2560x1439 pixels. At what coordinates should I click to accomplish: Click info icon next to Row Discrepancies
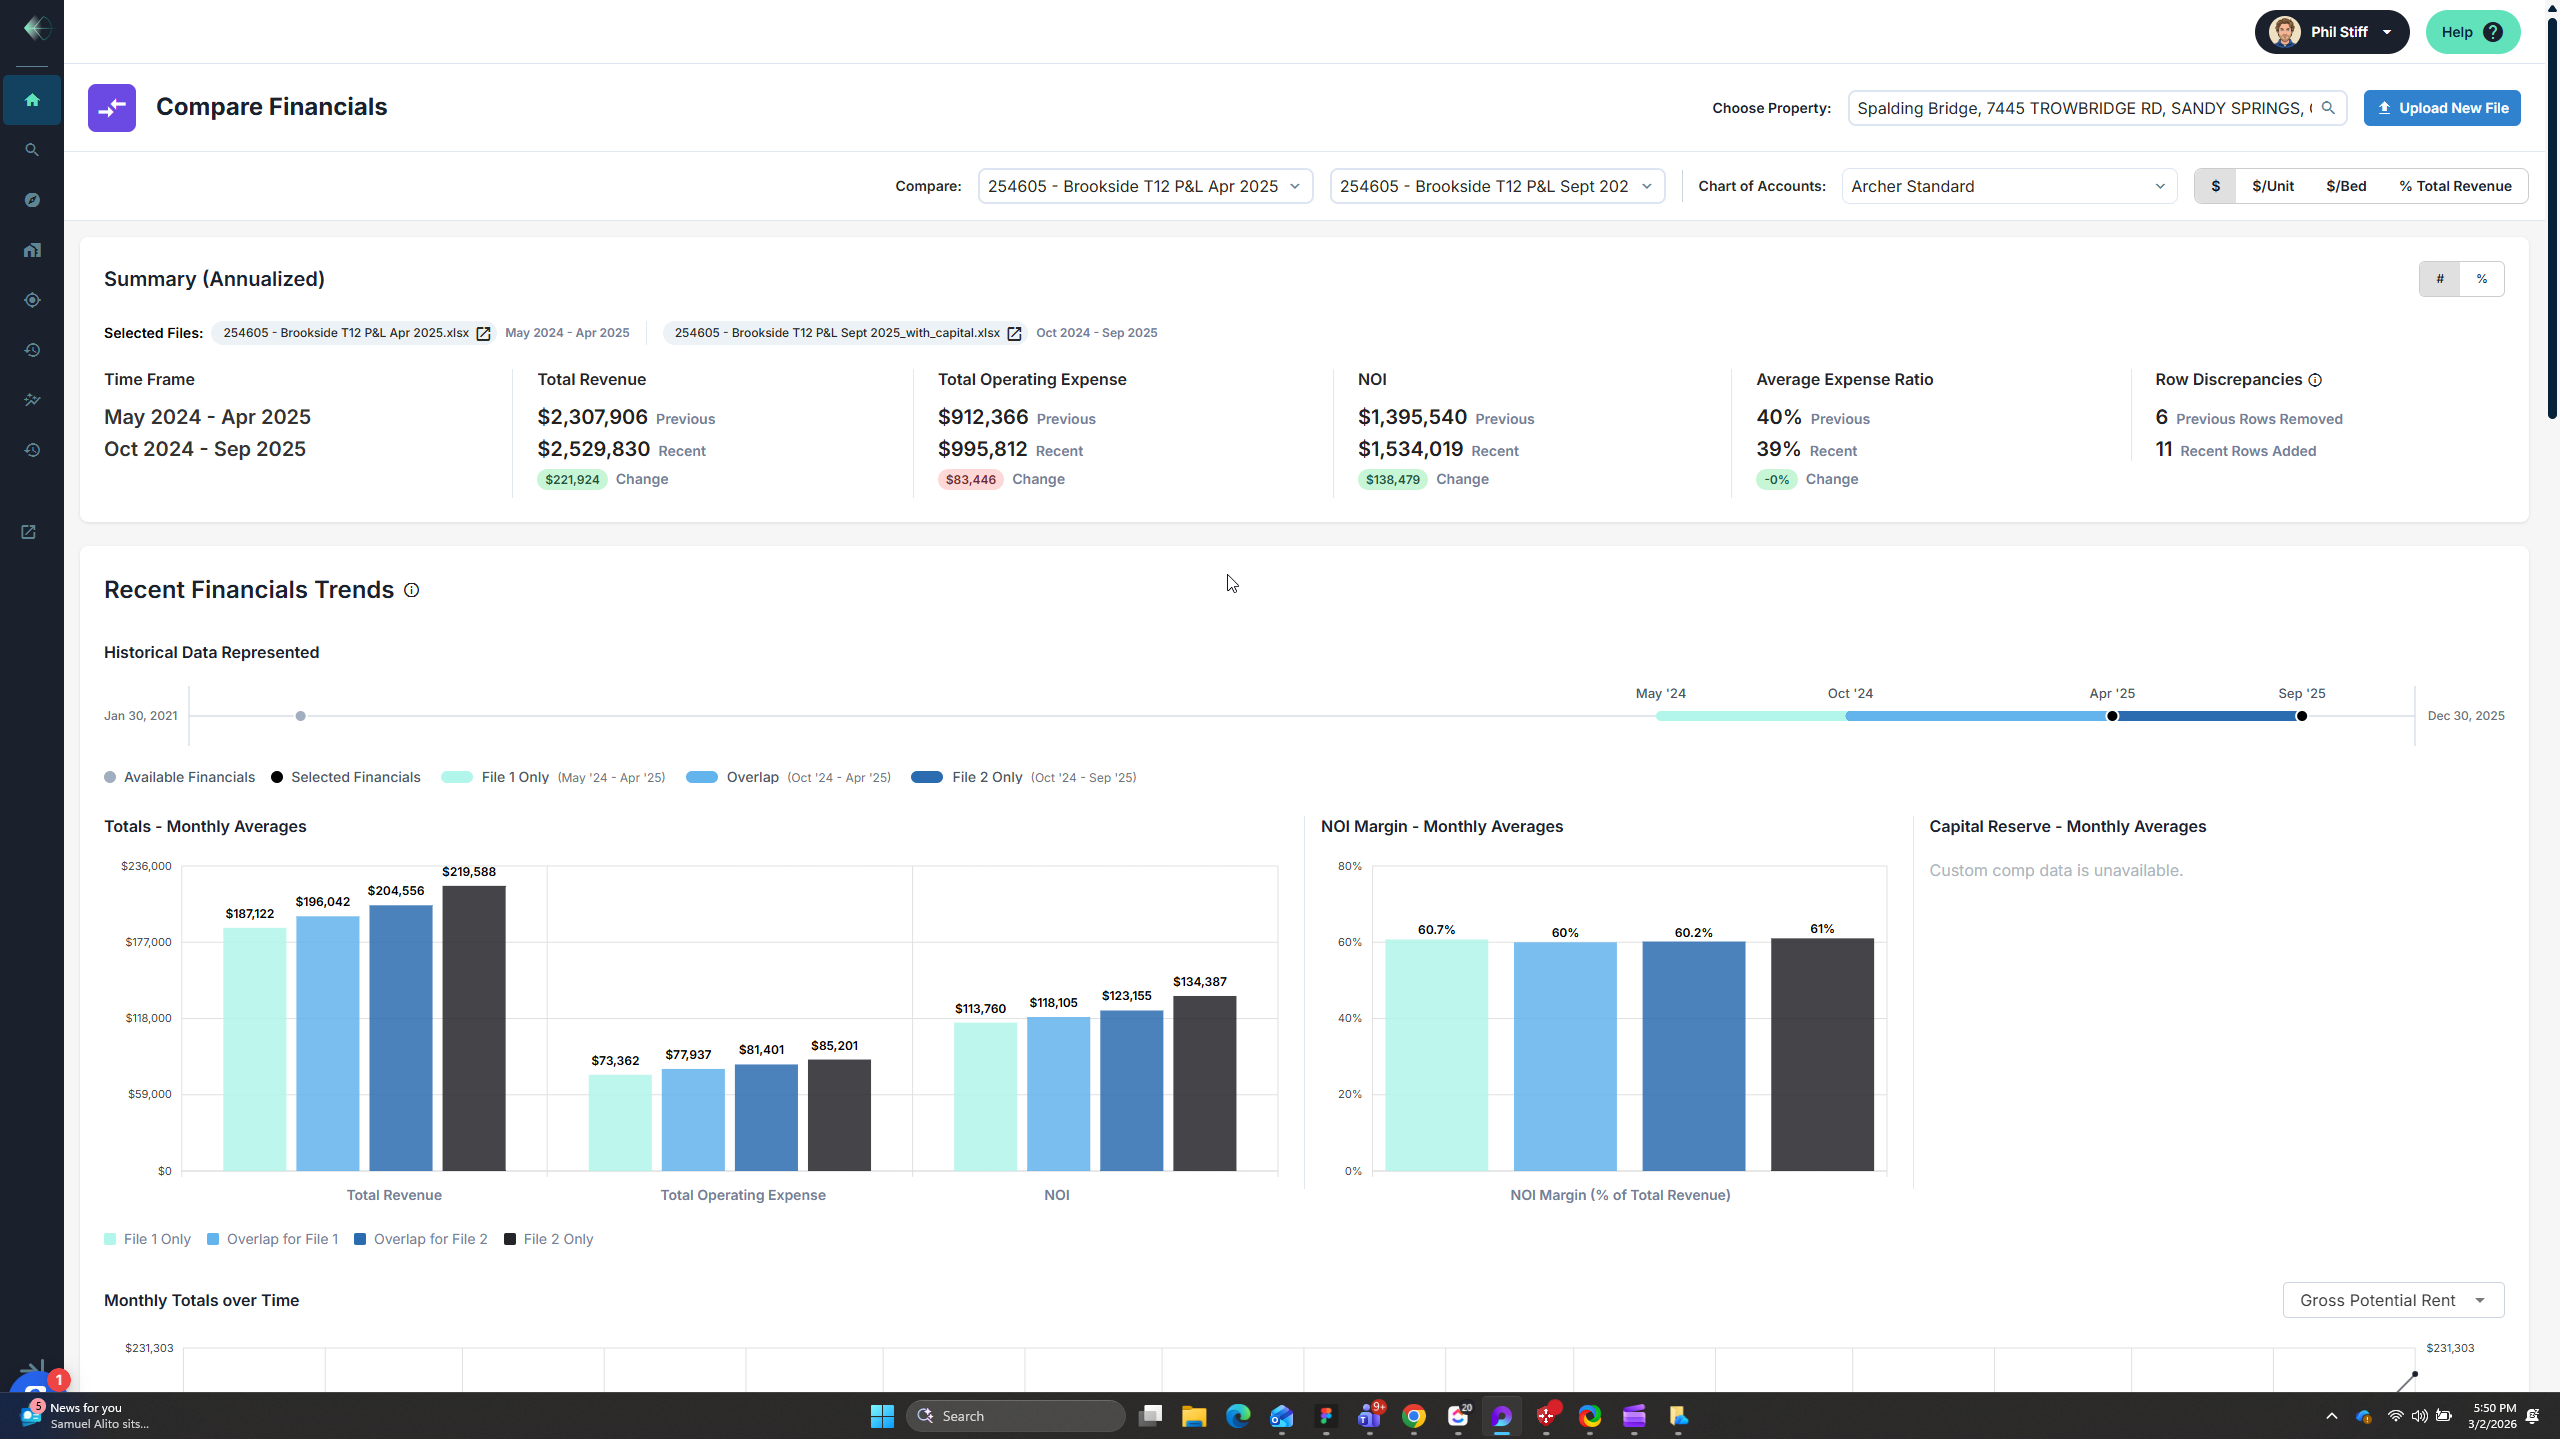2315,380
